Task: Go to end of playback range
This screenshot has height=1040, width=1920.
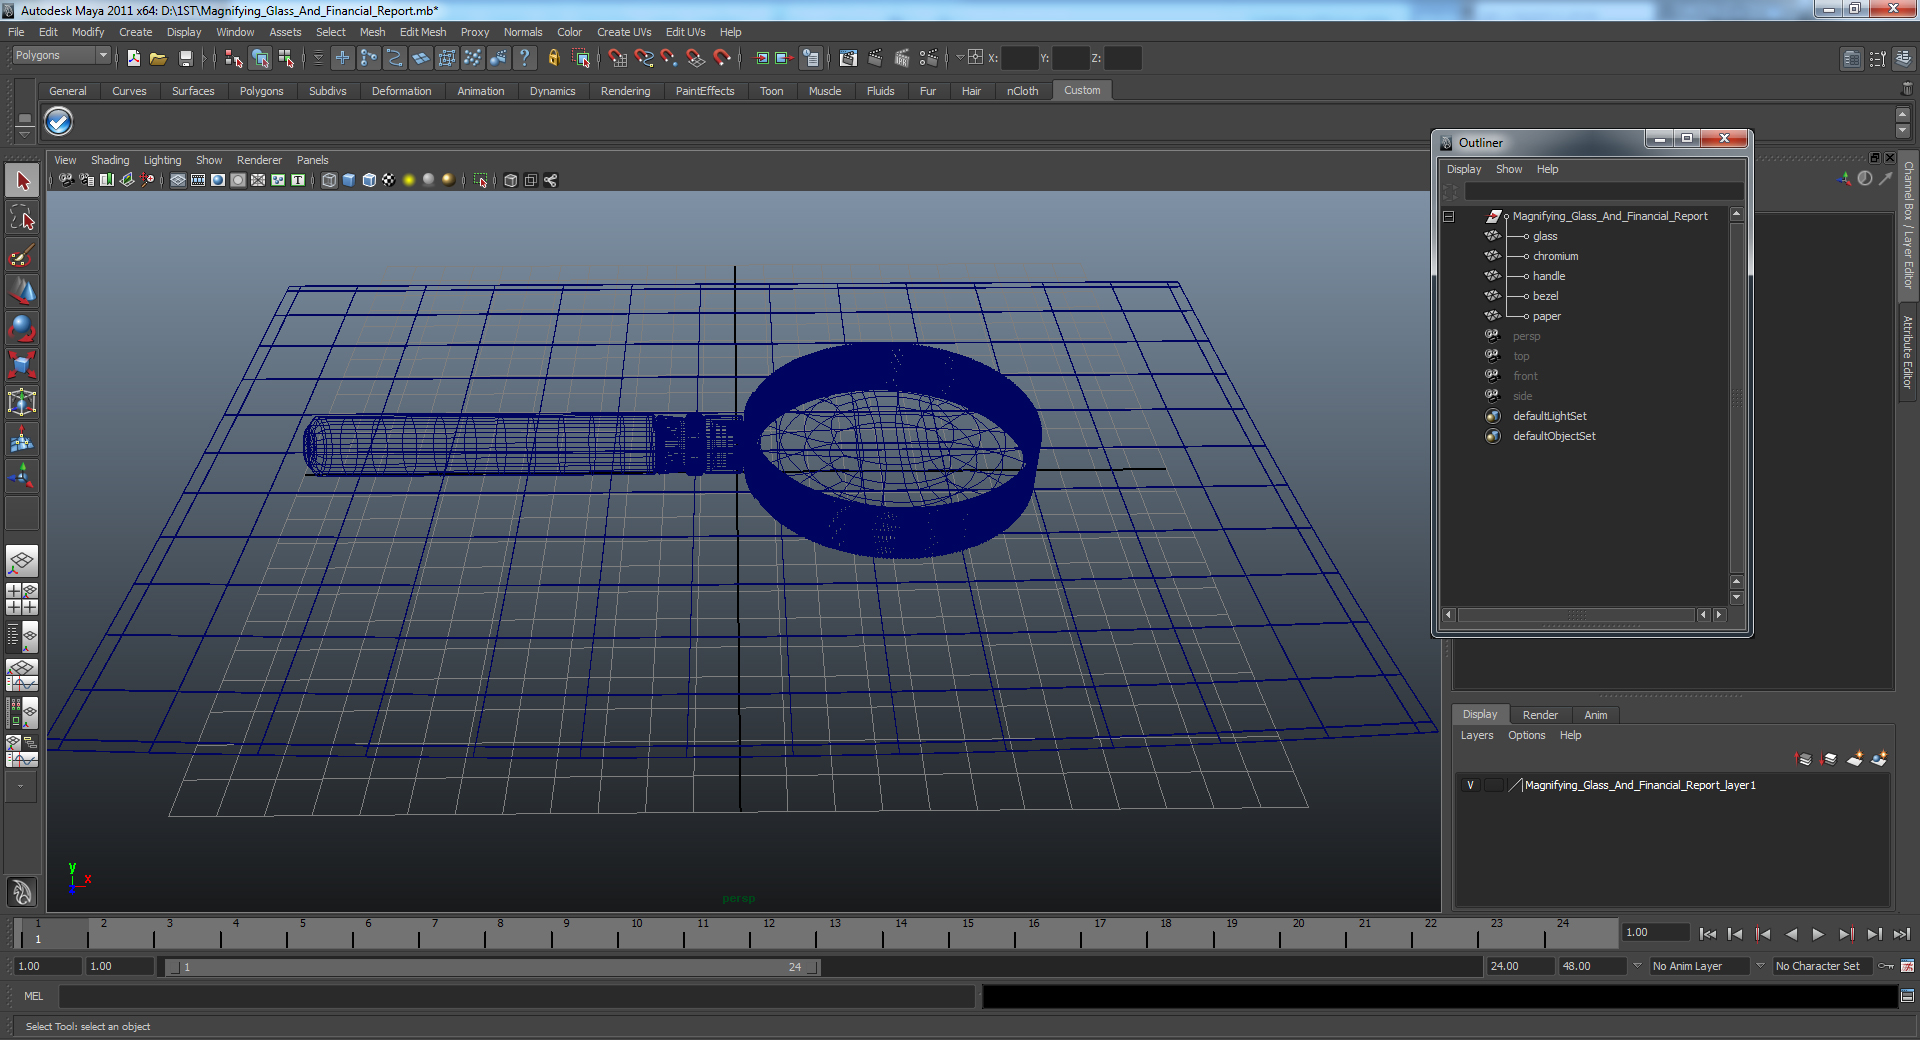Action: [x=1902, y=934]
